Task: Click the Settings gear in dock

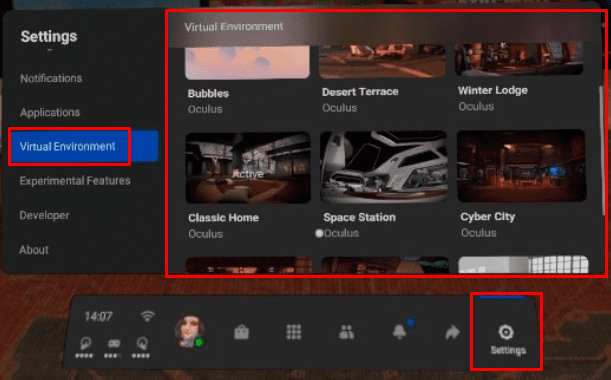Action: pos(506,332)
